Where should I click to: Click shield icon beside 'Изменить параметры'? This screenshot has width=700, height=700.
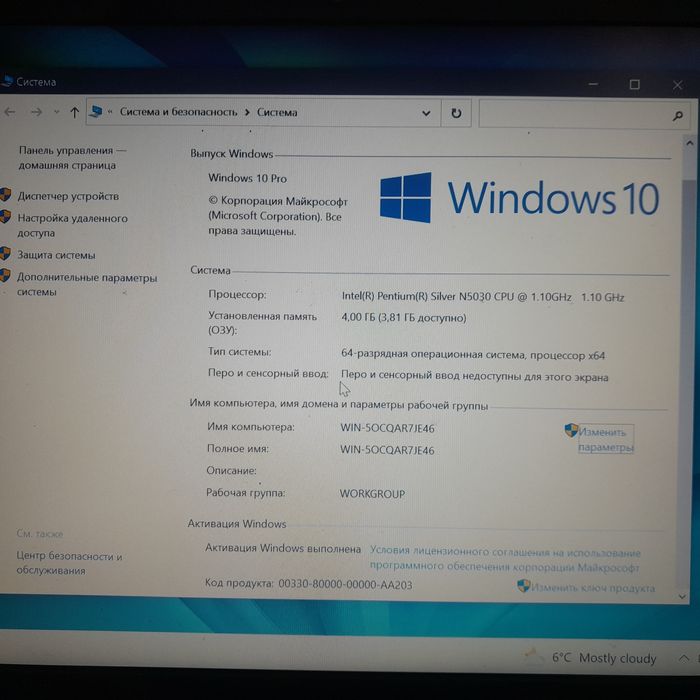[571, 430]
